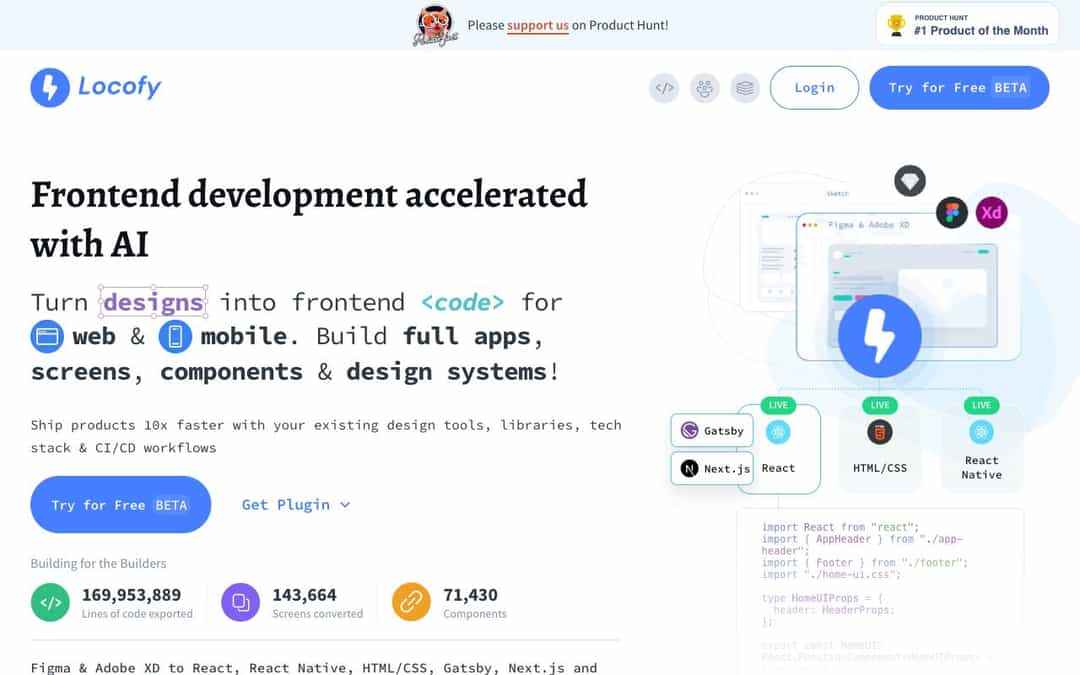This screenshot has width=1080, height=675.
Task: Click the Figma logo icon
Action: 951,213
